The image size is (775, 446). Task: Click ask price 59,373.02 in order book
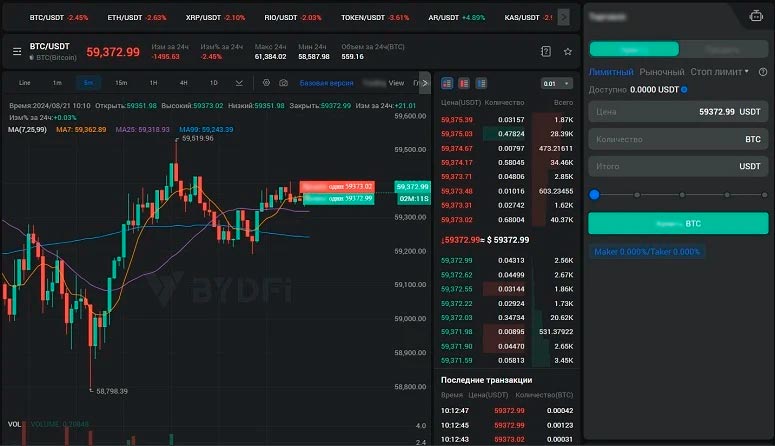pos(457,220)
